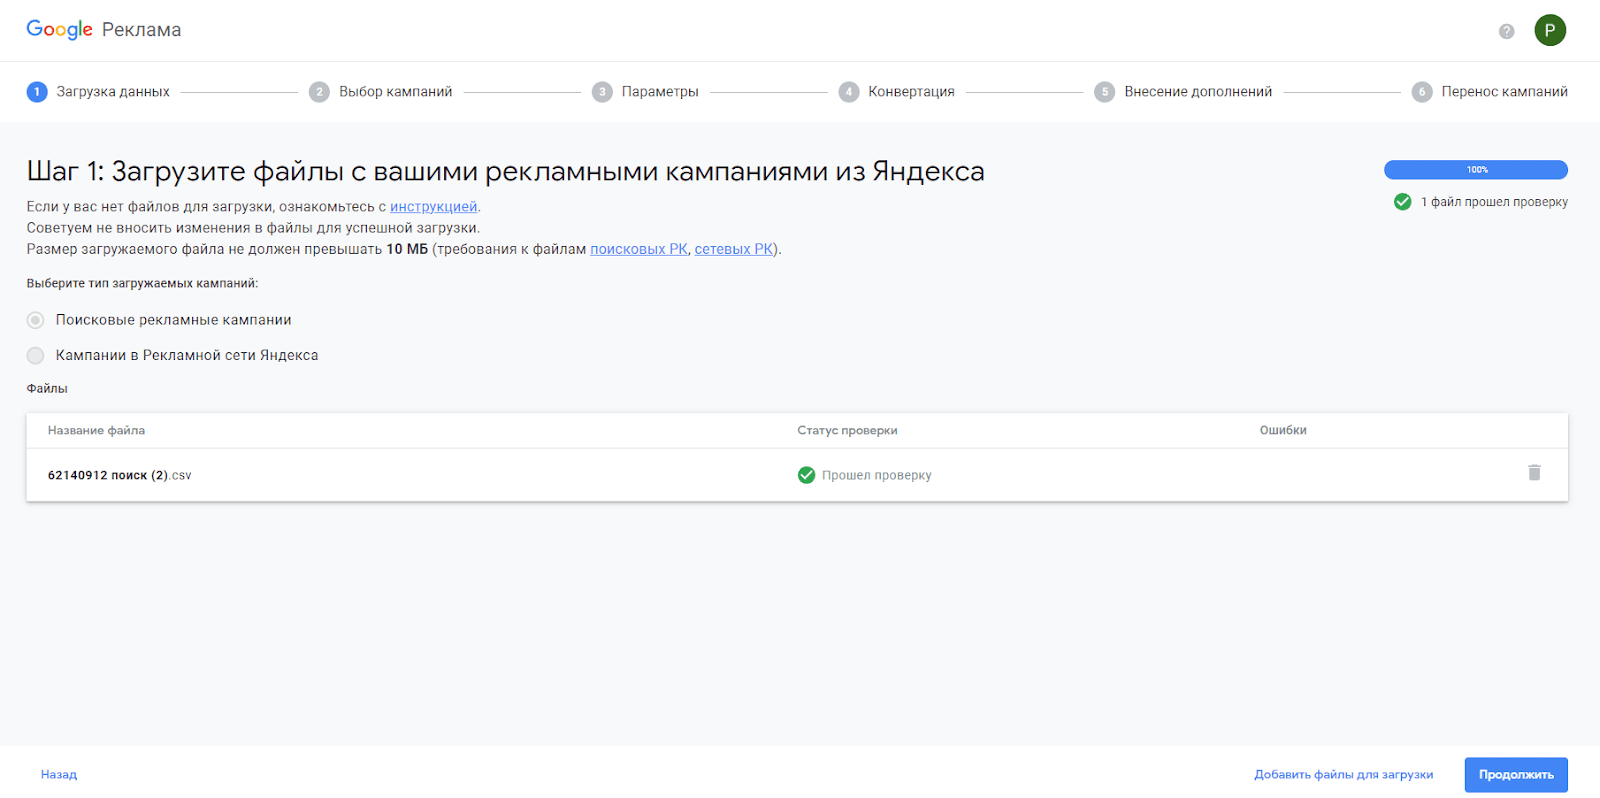Open the инструкцией link
Viewport: 1600px width, 798px height.
coord(433,207)
